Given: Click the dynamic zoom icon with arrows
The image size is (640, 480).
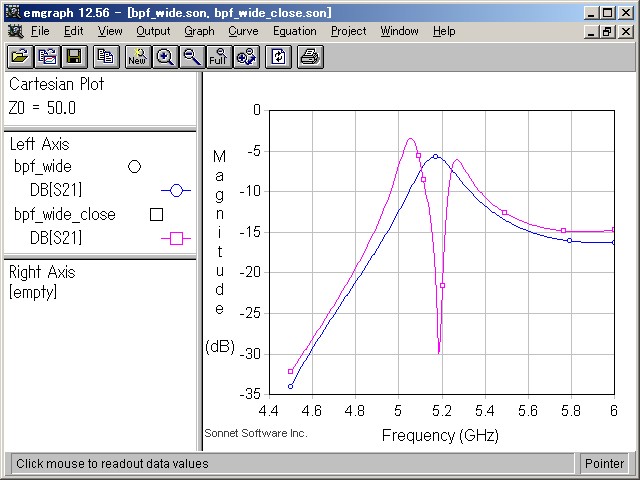Looking at the screenshot, I should click(246, 57).
